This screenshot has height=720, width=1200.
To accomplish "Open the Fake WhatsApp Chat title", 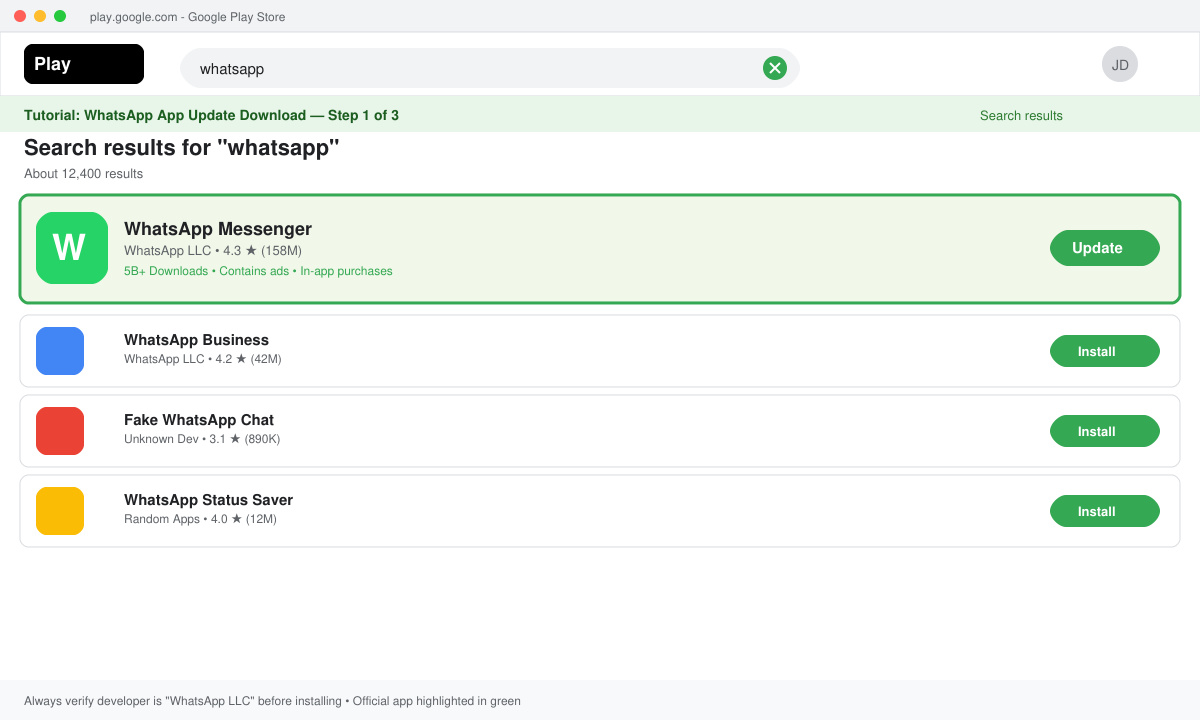I will pyautogui.click(x=199, y=420).
